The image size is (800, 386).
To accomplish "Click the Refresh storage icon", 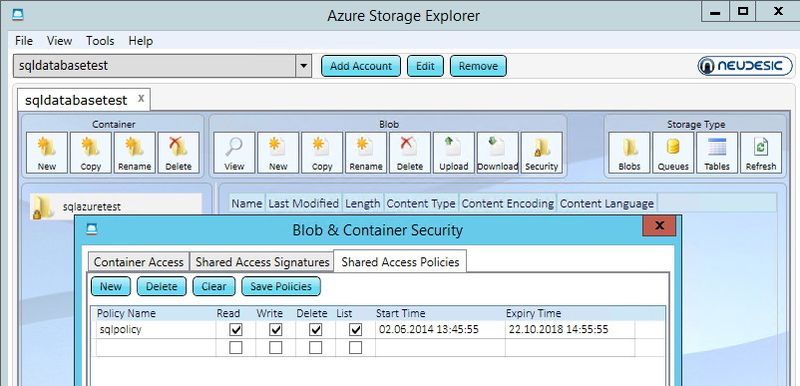I will [x=761, y=153].
